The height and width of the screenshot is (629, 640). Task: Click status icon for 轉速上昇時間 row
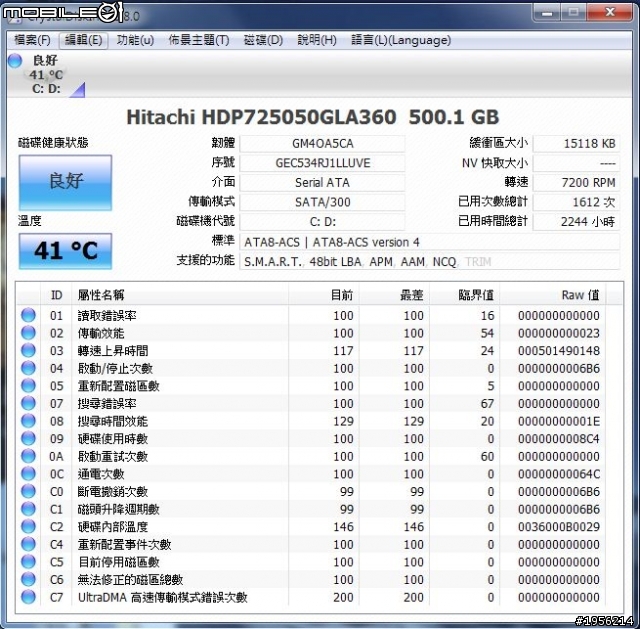click(x=28, y=350)
